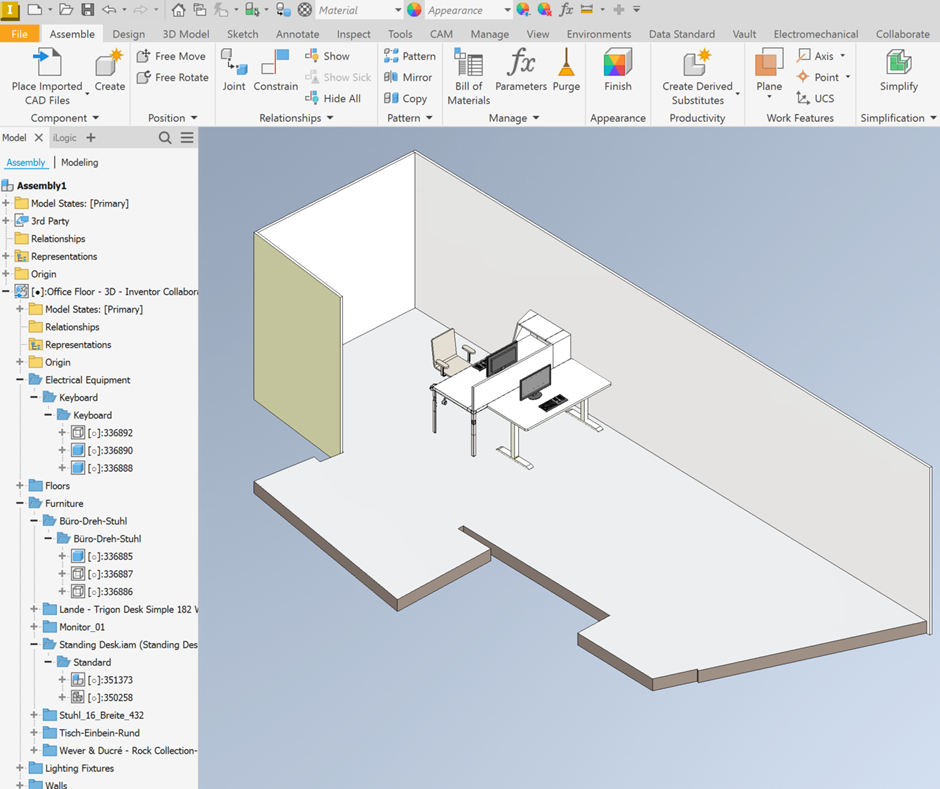The image size is (940, 789).
Task: Click the Free Move button
Action: (x=171, y=56)
